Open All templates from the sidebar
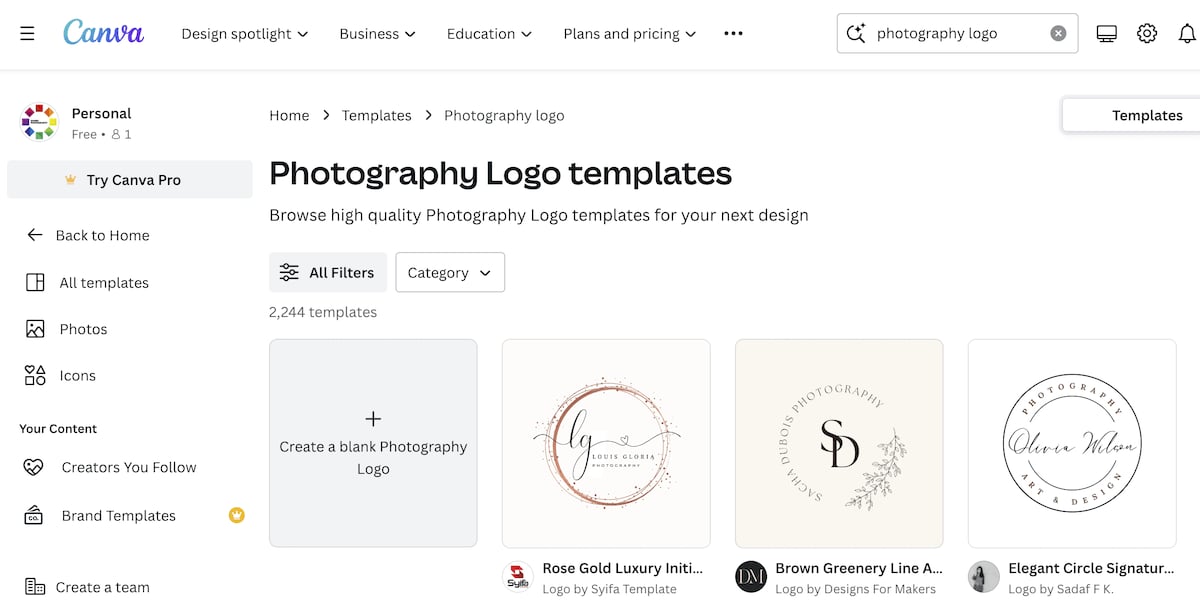Viewport: 1200px width, 614px height. (102, 282)
